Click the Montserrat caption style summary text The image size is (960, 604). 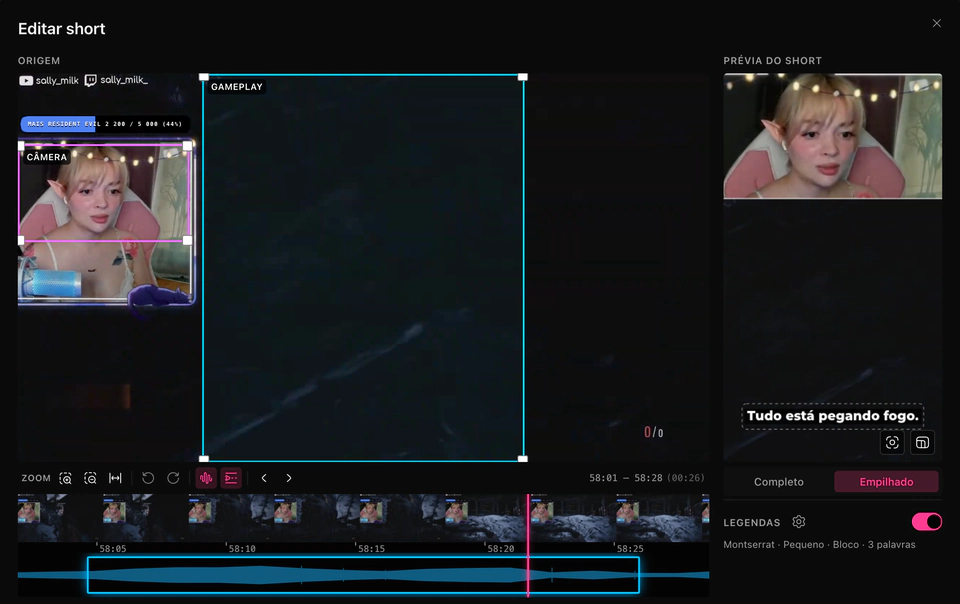[x=819, y=545]
